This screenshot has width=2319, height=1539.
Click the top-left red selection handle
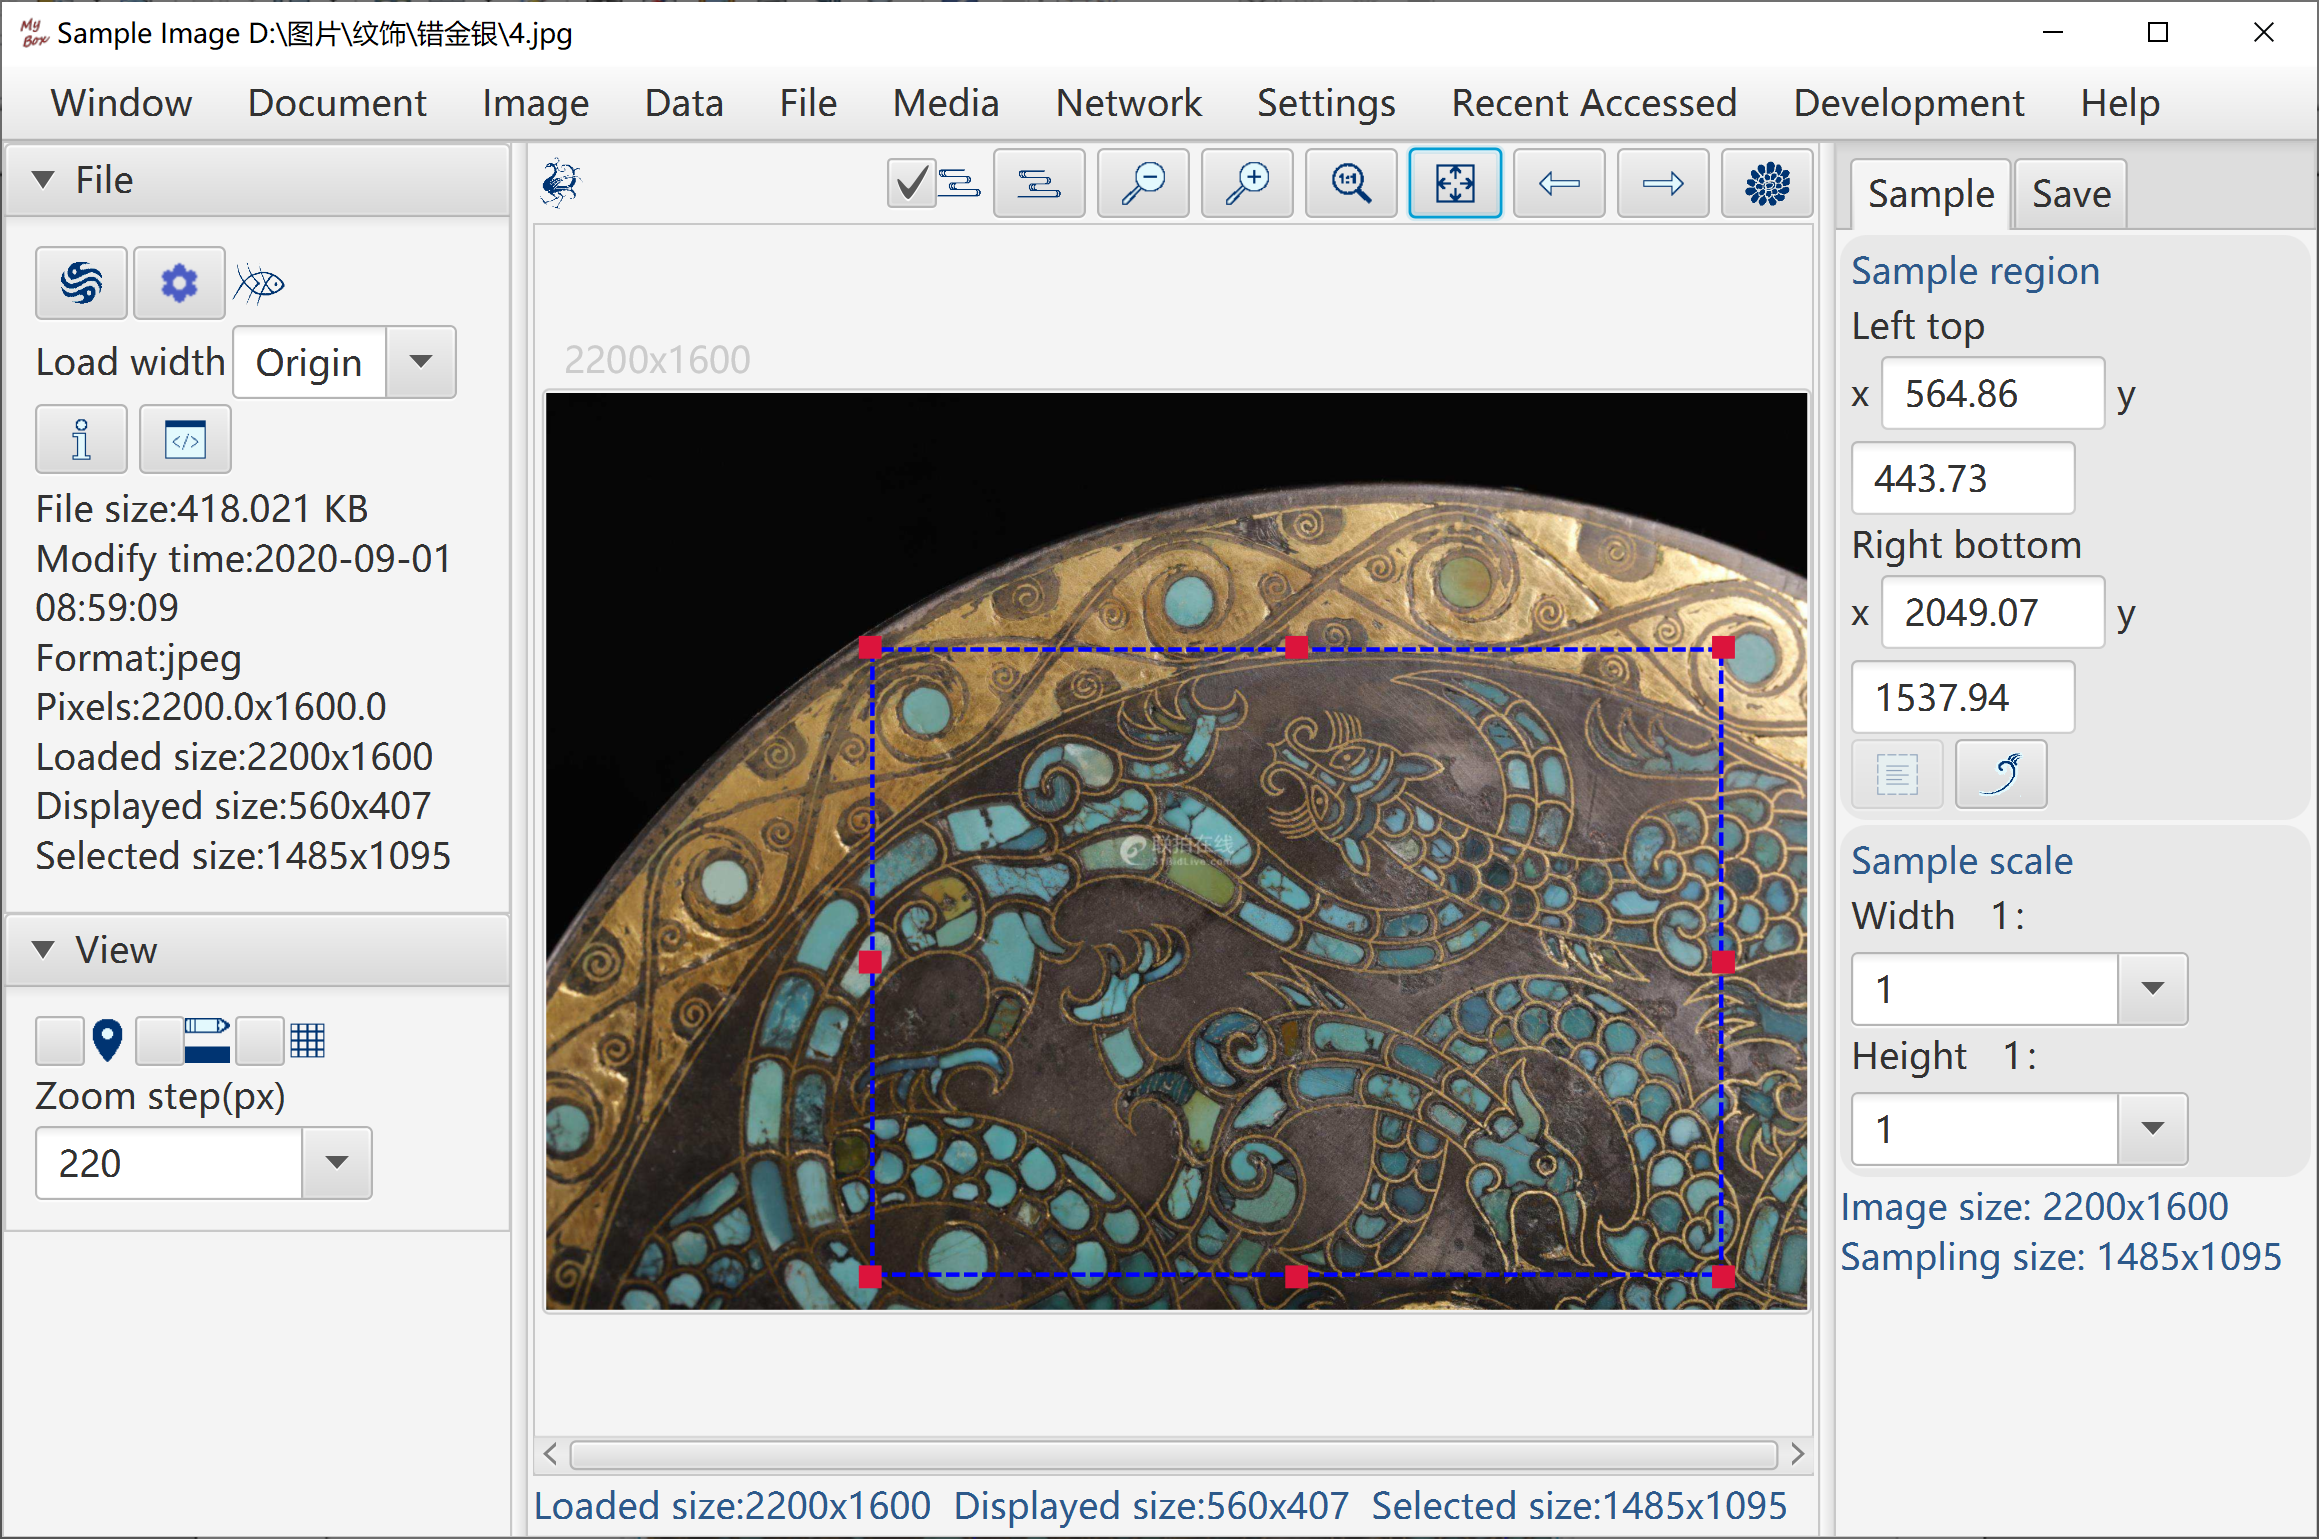click(x=870, y=648)
